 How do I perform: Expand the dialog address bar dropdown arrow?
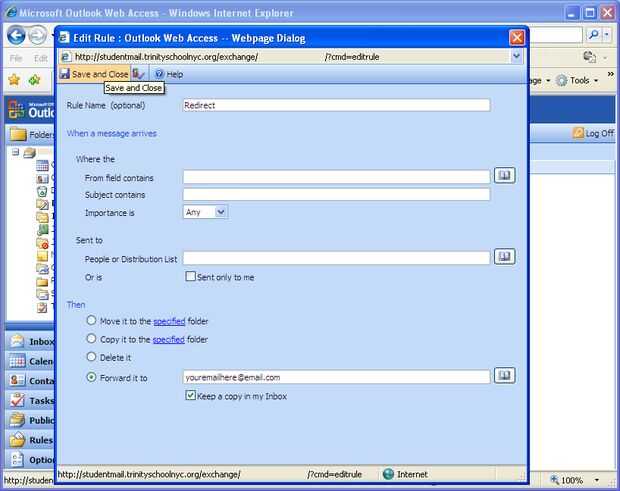coord(516,57)
